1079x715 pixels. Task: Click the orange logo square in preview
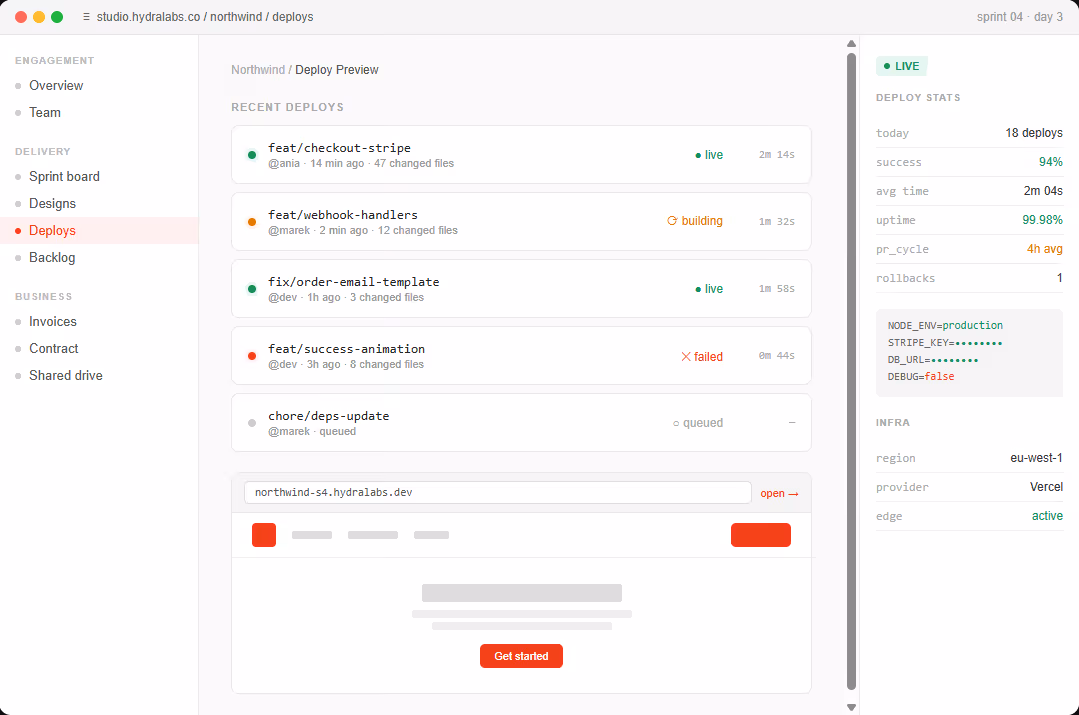pos(264,535)
